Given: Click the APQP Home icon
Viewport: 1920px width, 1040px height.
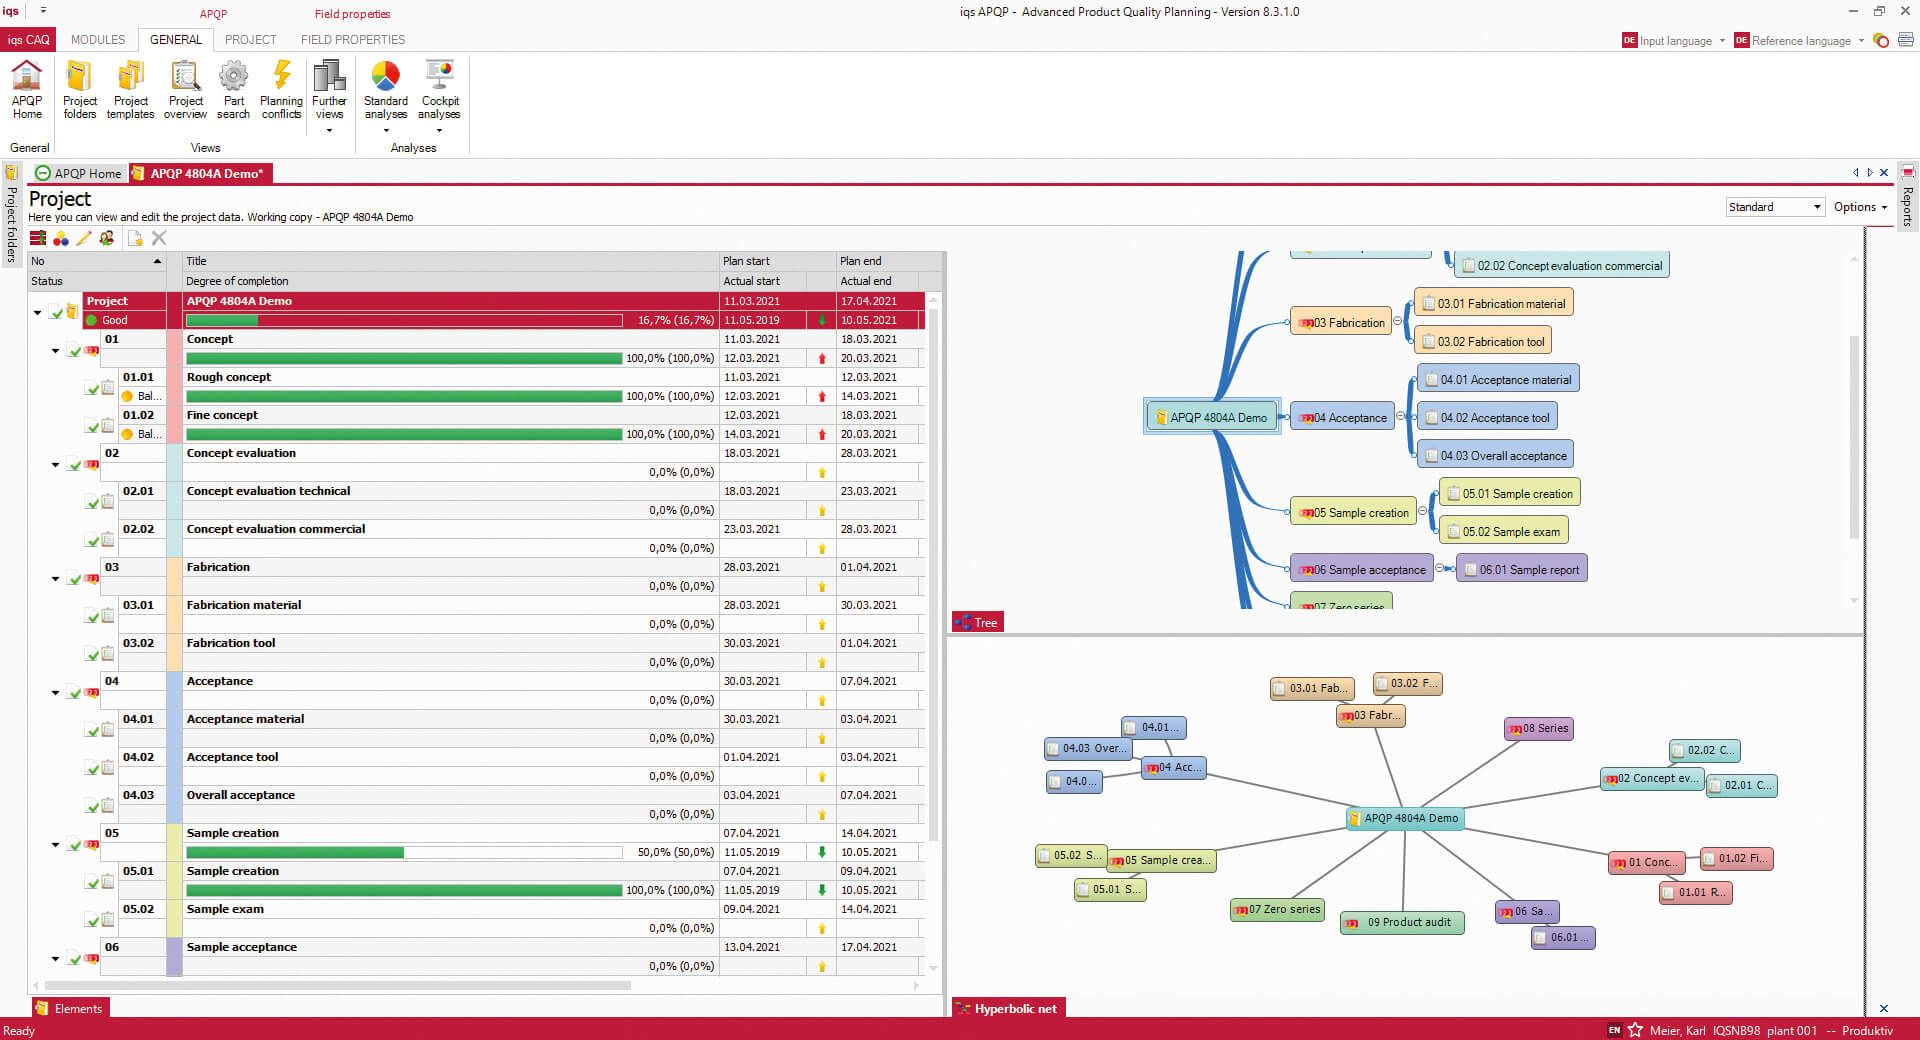Looking at the screenshot, I should 26,88.
